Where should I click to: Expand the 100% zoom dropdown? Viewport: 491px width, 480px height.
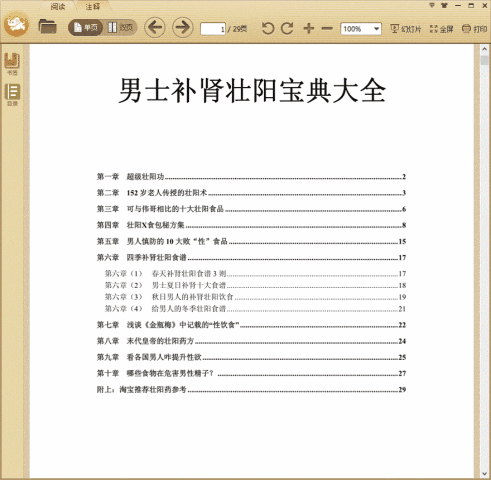click(x=376, y=29)
